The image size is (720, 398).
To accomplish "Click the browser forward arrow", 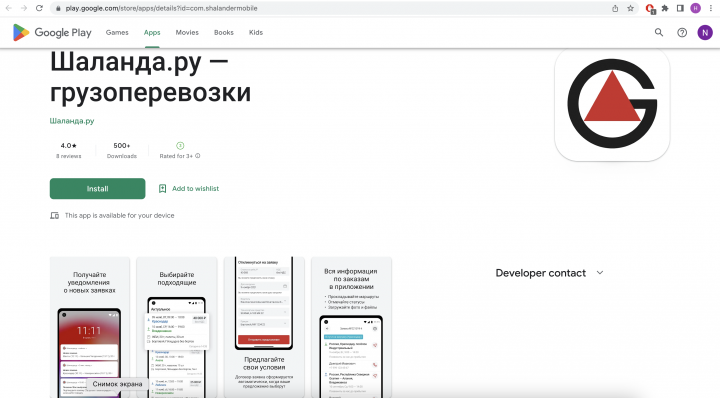I will coord(24,8).
